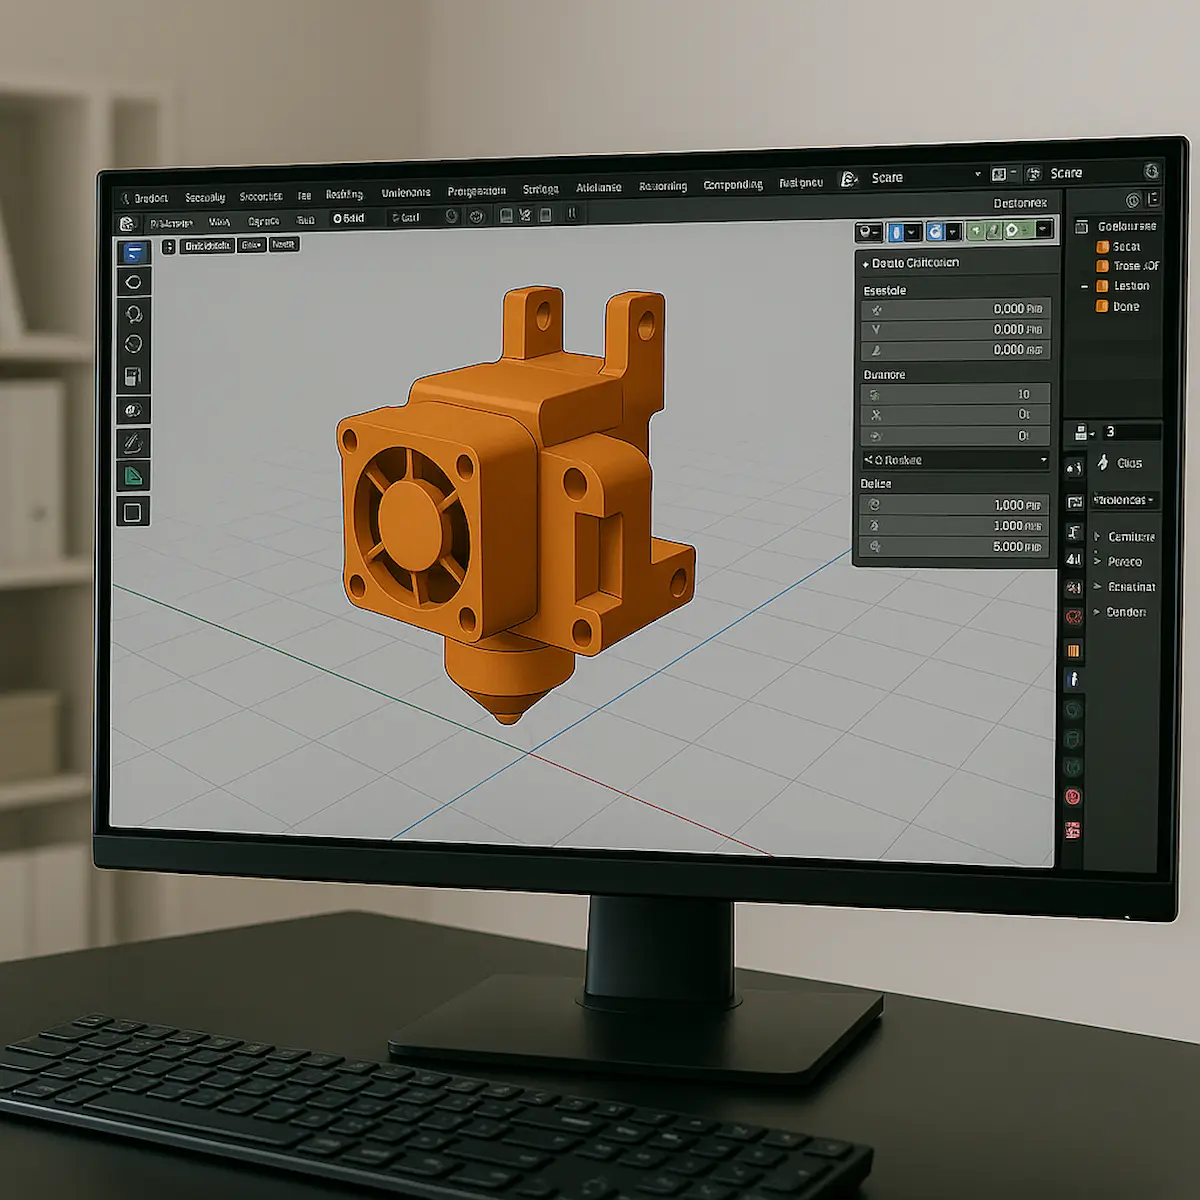Open the Seceuliy menu
Screen dimensions: 1200x1200
click(205, 198)
